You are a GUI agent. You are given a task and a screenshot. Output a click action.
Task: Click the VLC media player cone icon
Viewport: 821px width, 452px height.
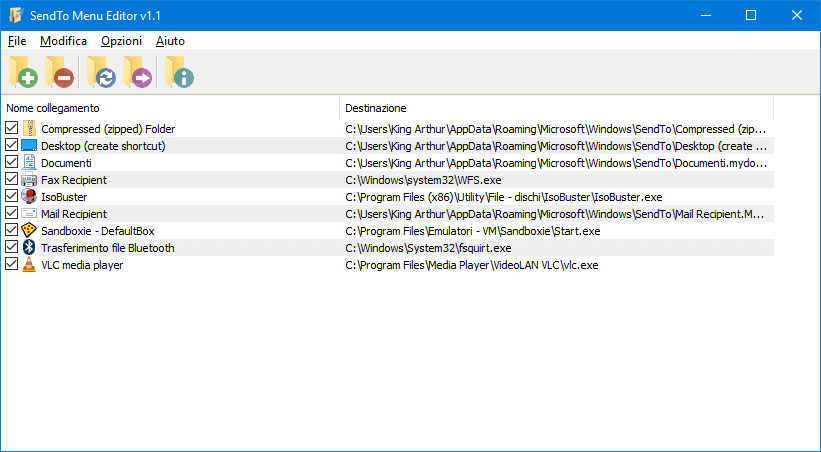coord(29,265)
